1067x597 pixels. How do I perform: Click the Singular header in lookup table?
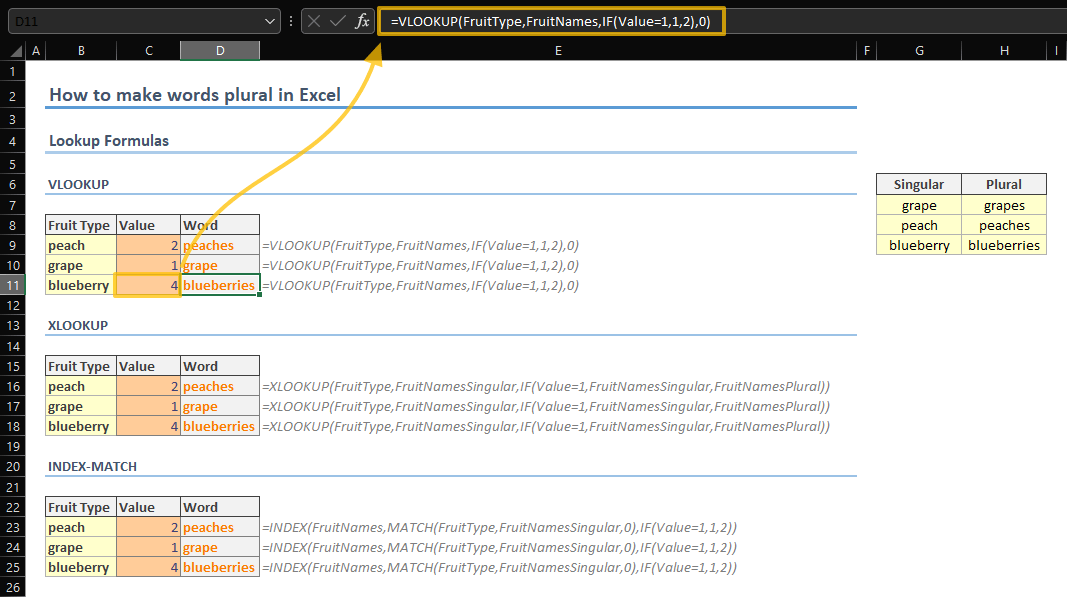click(918, 184)
